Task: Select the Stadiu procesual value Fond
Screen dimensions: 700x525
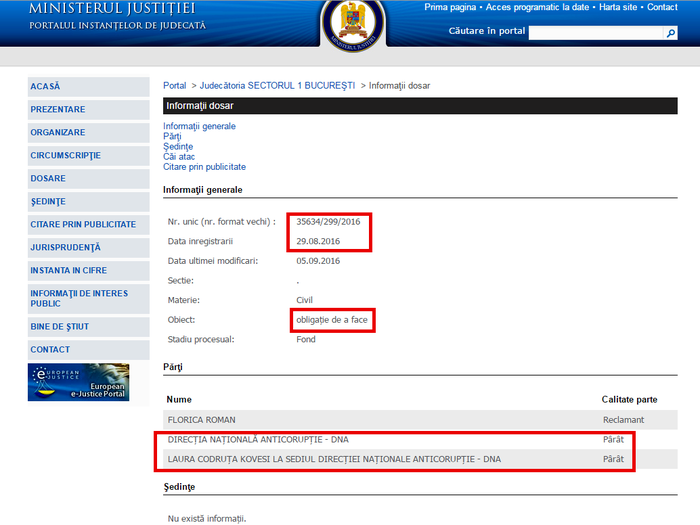Action: pos(306,340)
